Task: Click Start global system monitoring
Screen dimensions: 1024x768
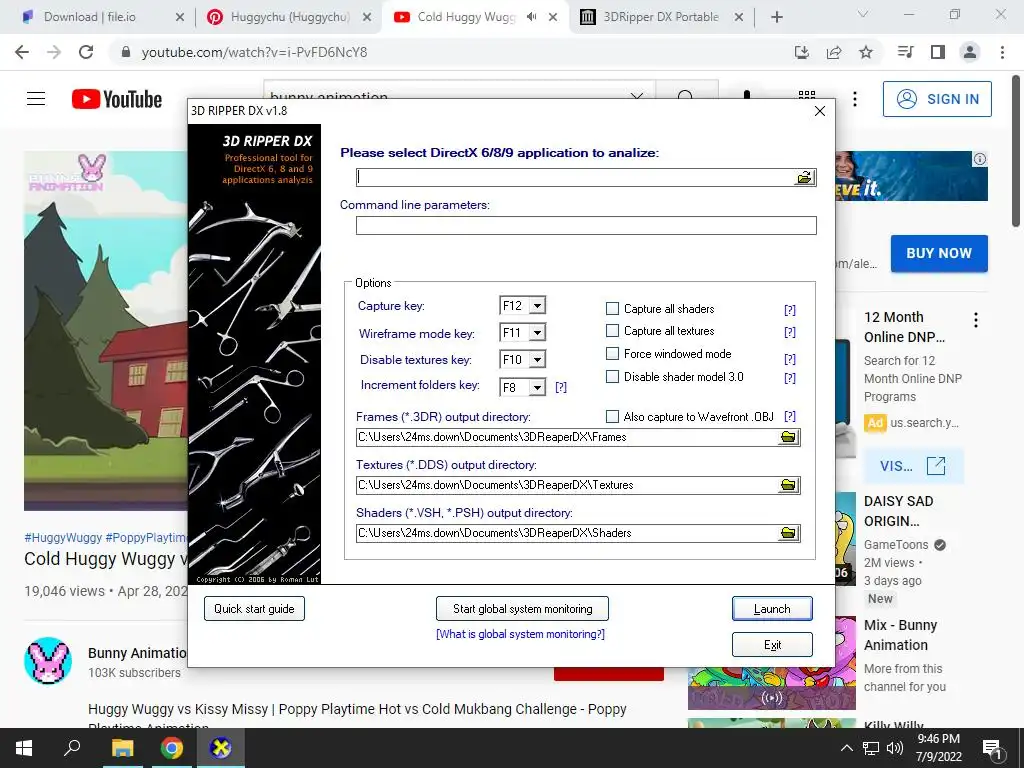Action: (x=522, y=609)
